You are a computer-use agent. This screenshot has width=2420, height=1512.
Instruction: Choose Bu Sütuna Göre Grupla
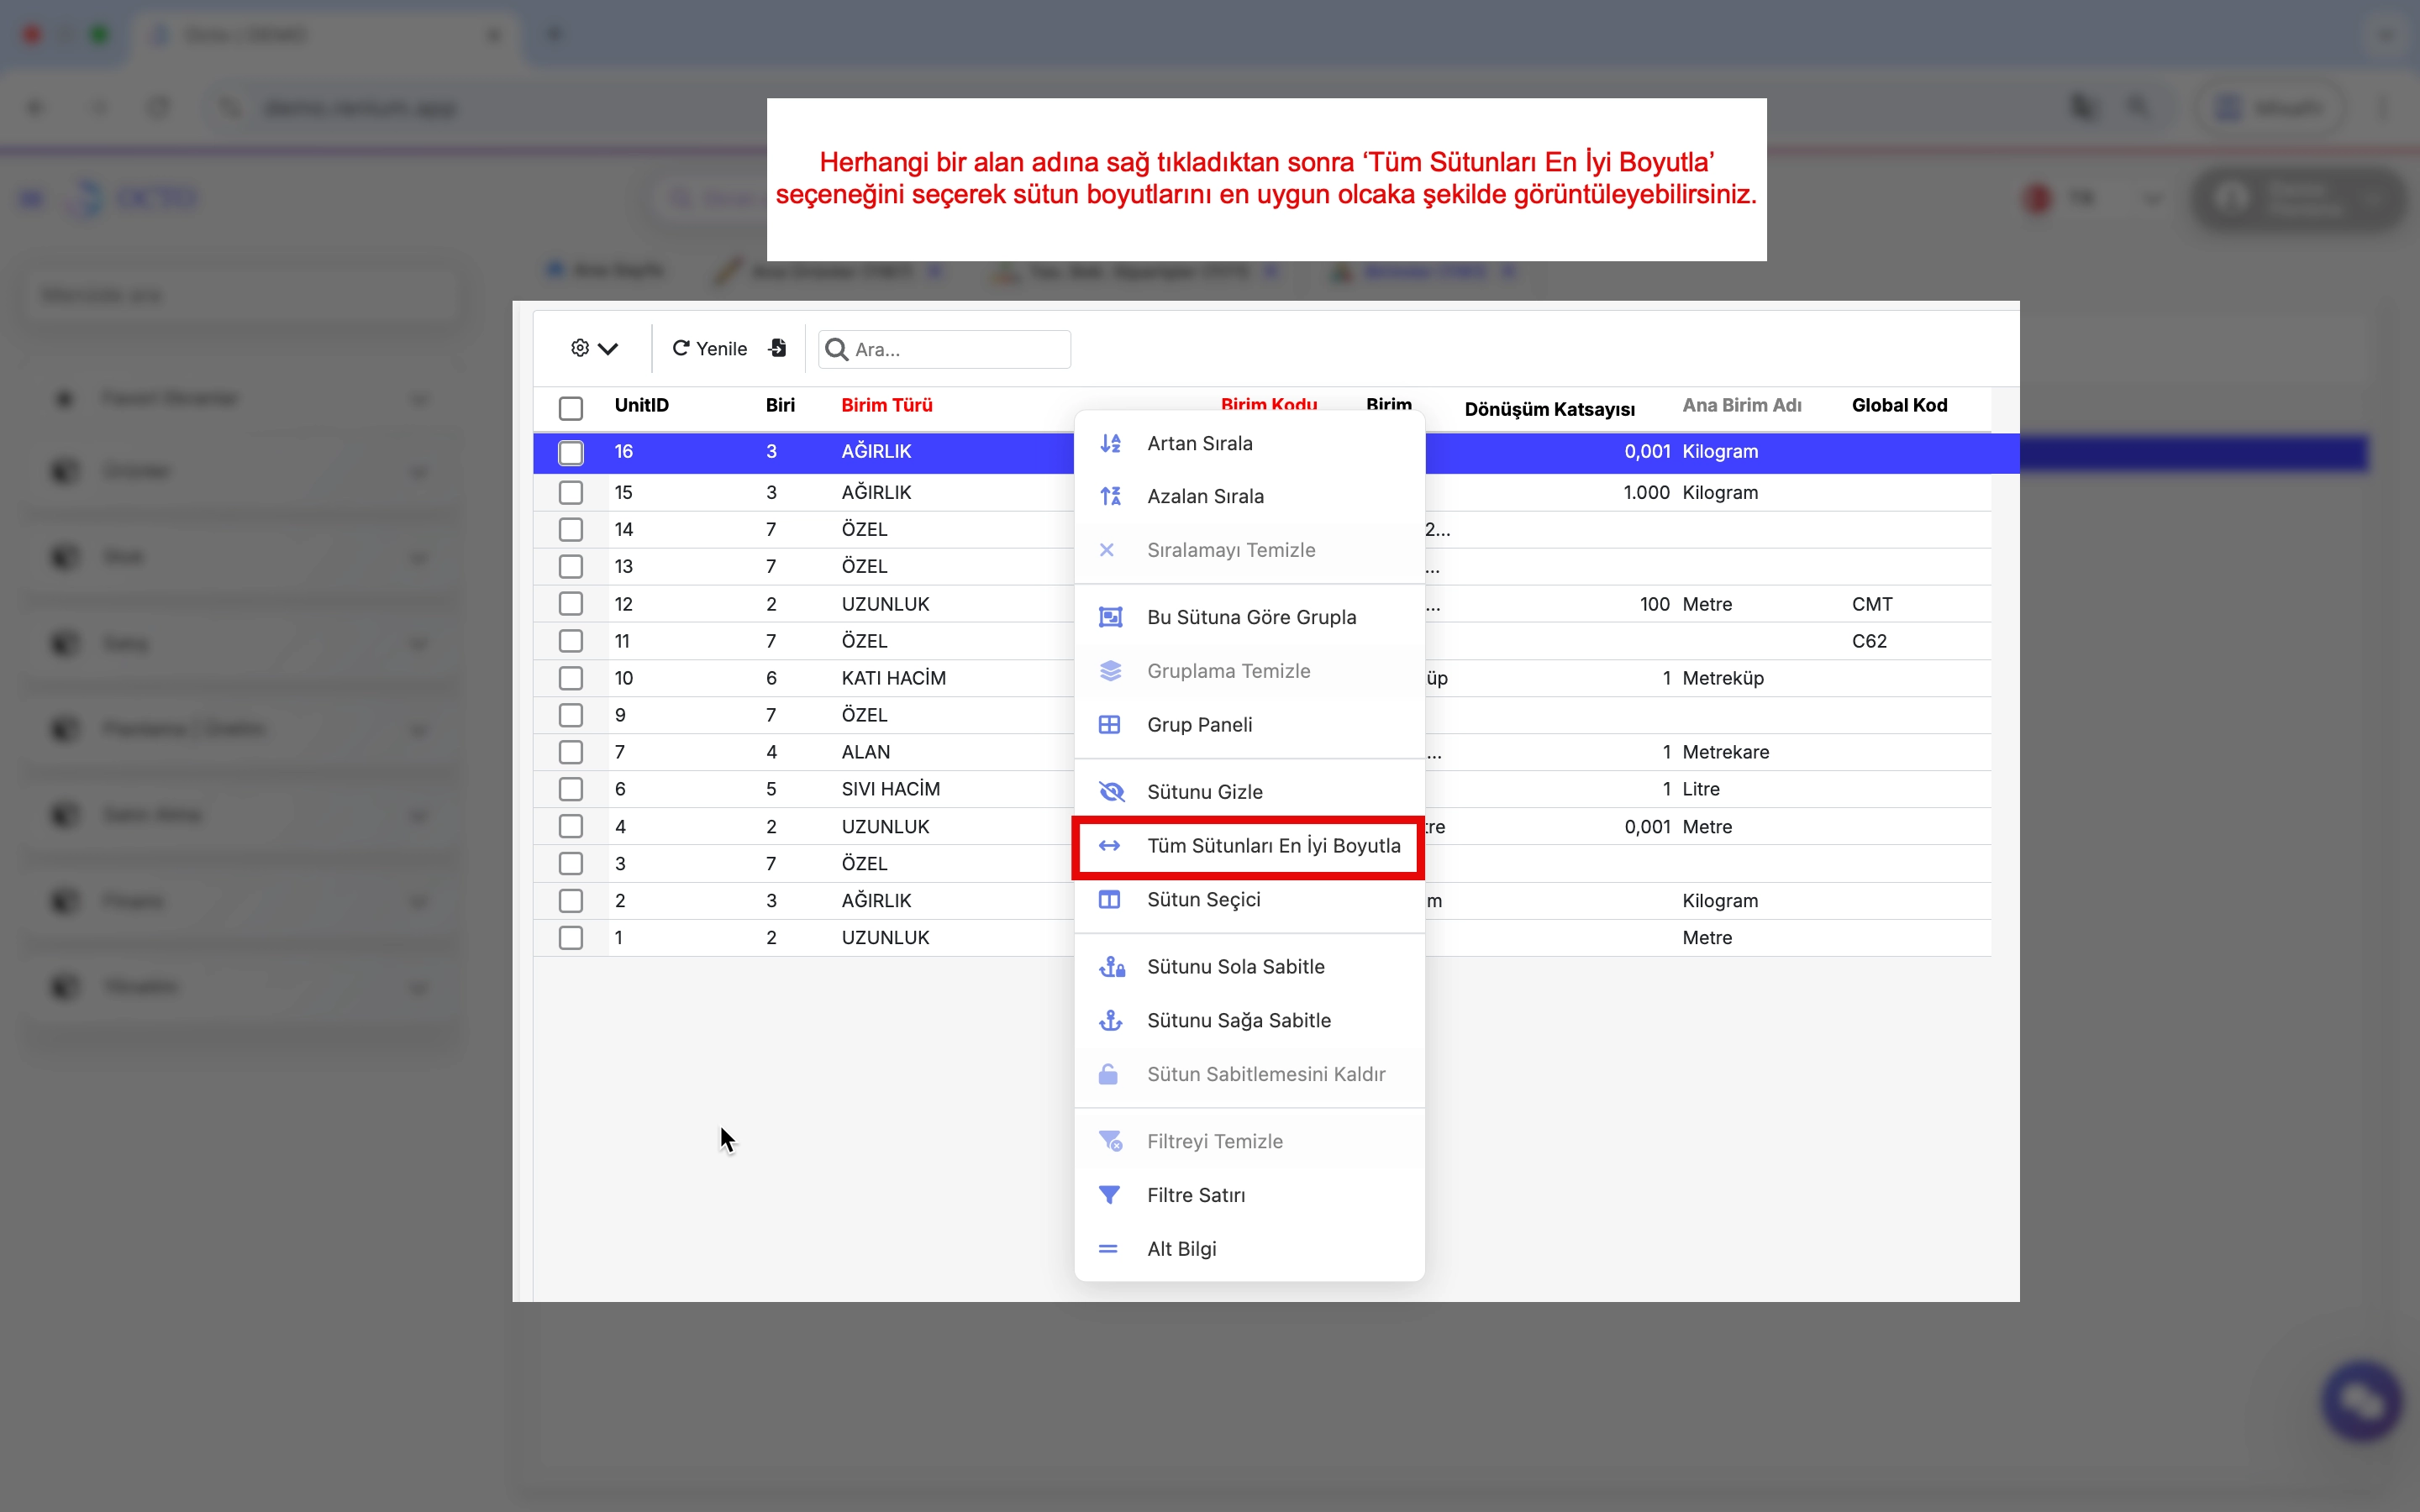click(x=1251, y=617)
